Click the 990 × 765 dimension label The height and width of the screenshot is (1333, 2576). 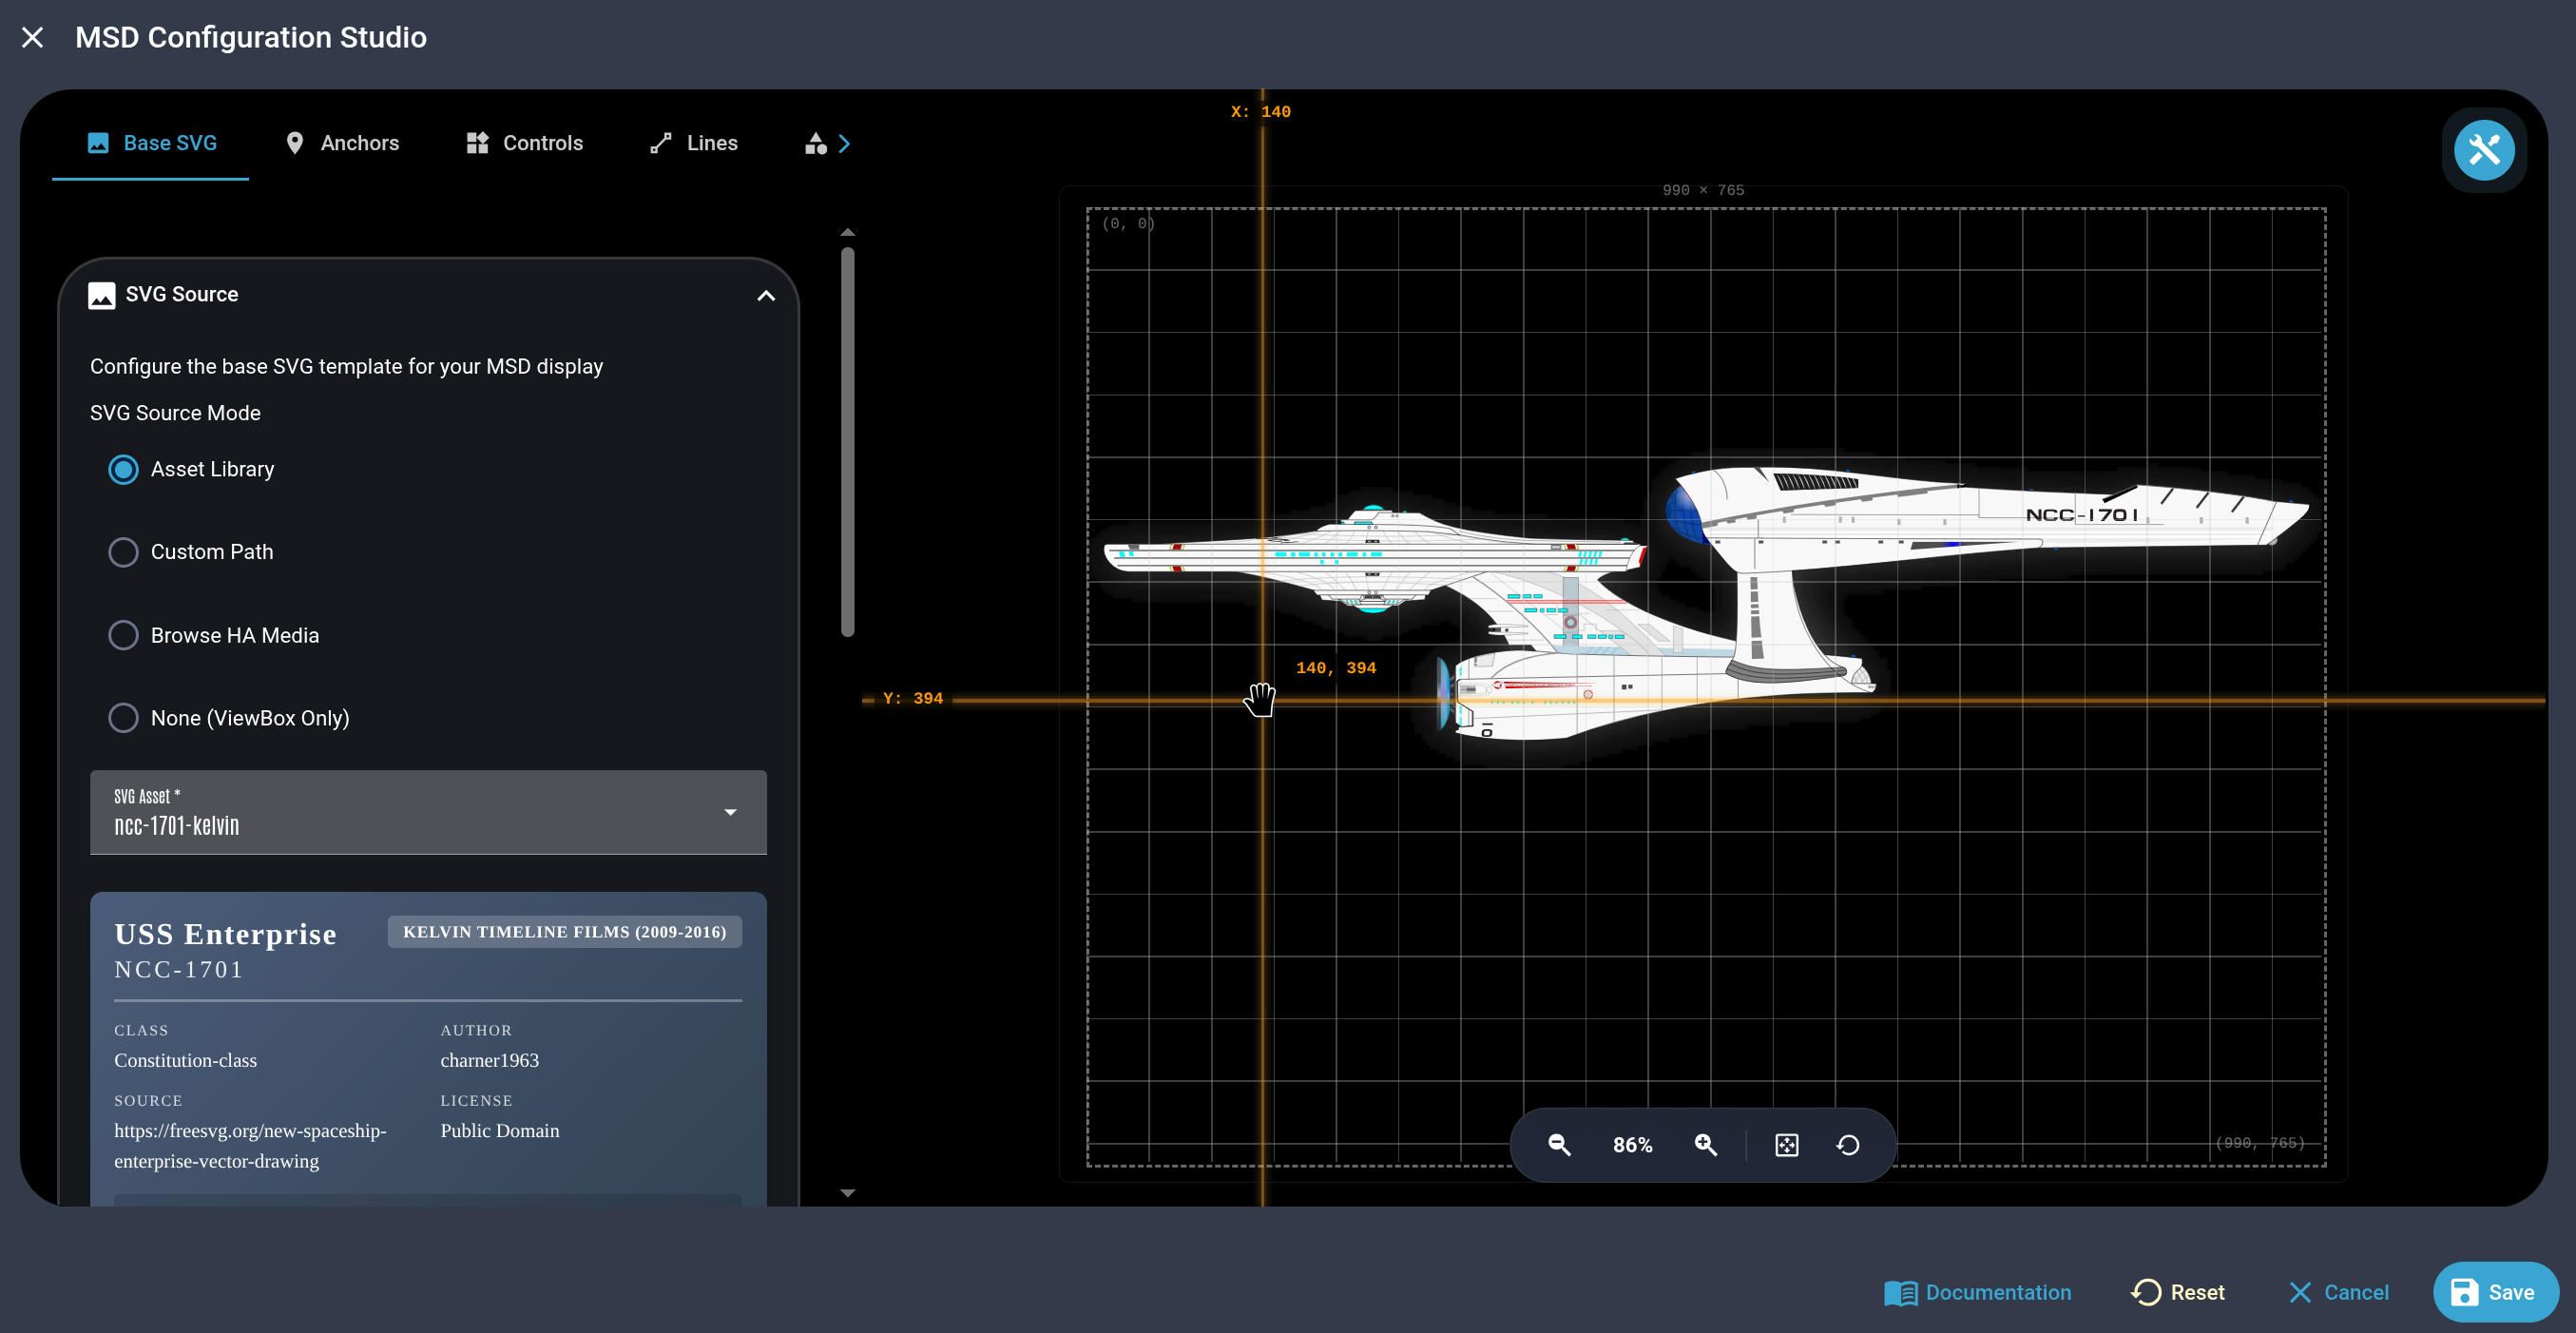[x=1703, y=190]
